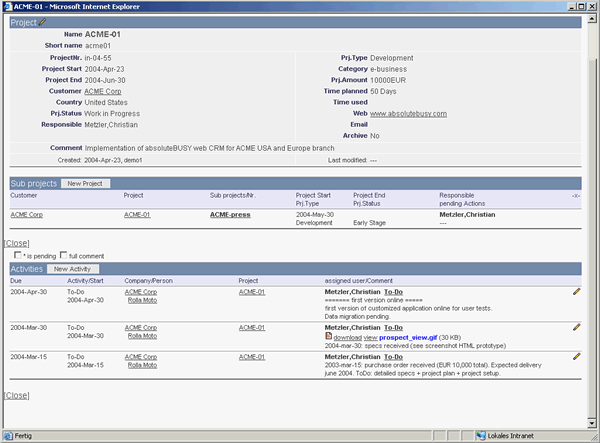600x443 pixels.
Task: Click the -x- column header in Sub projects
Action: (x=575, y=195)
